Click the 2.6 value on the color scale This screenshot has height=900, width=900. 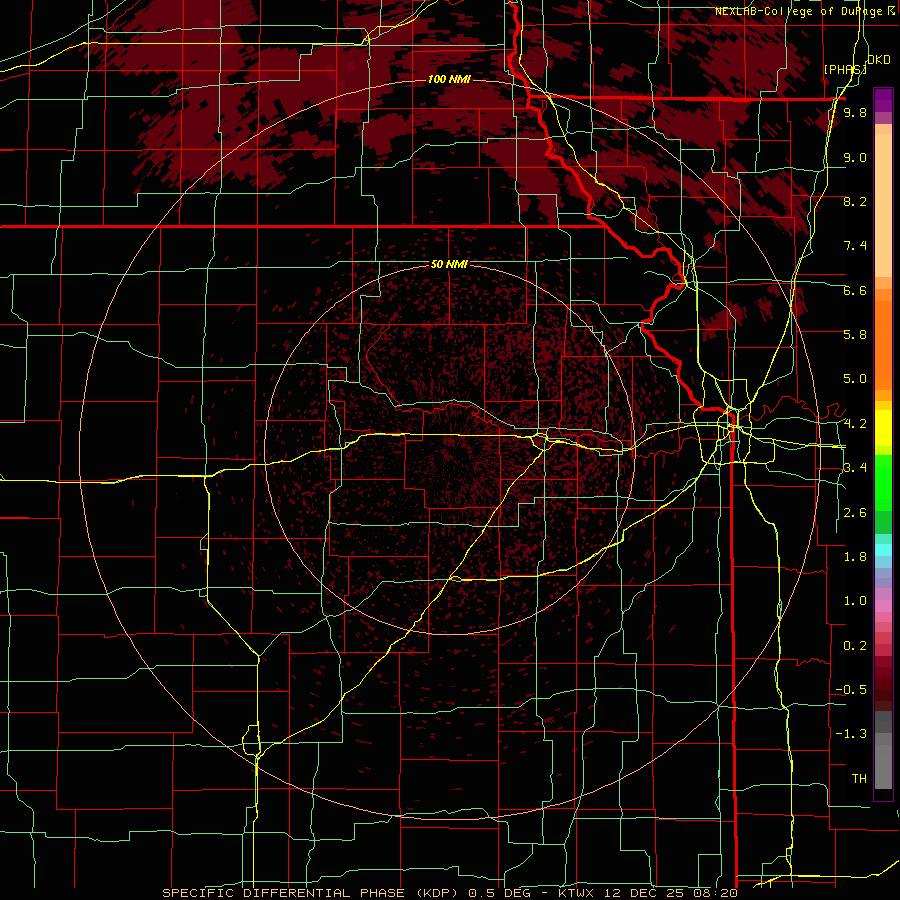click(855, 513)
